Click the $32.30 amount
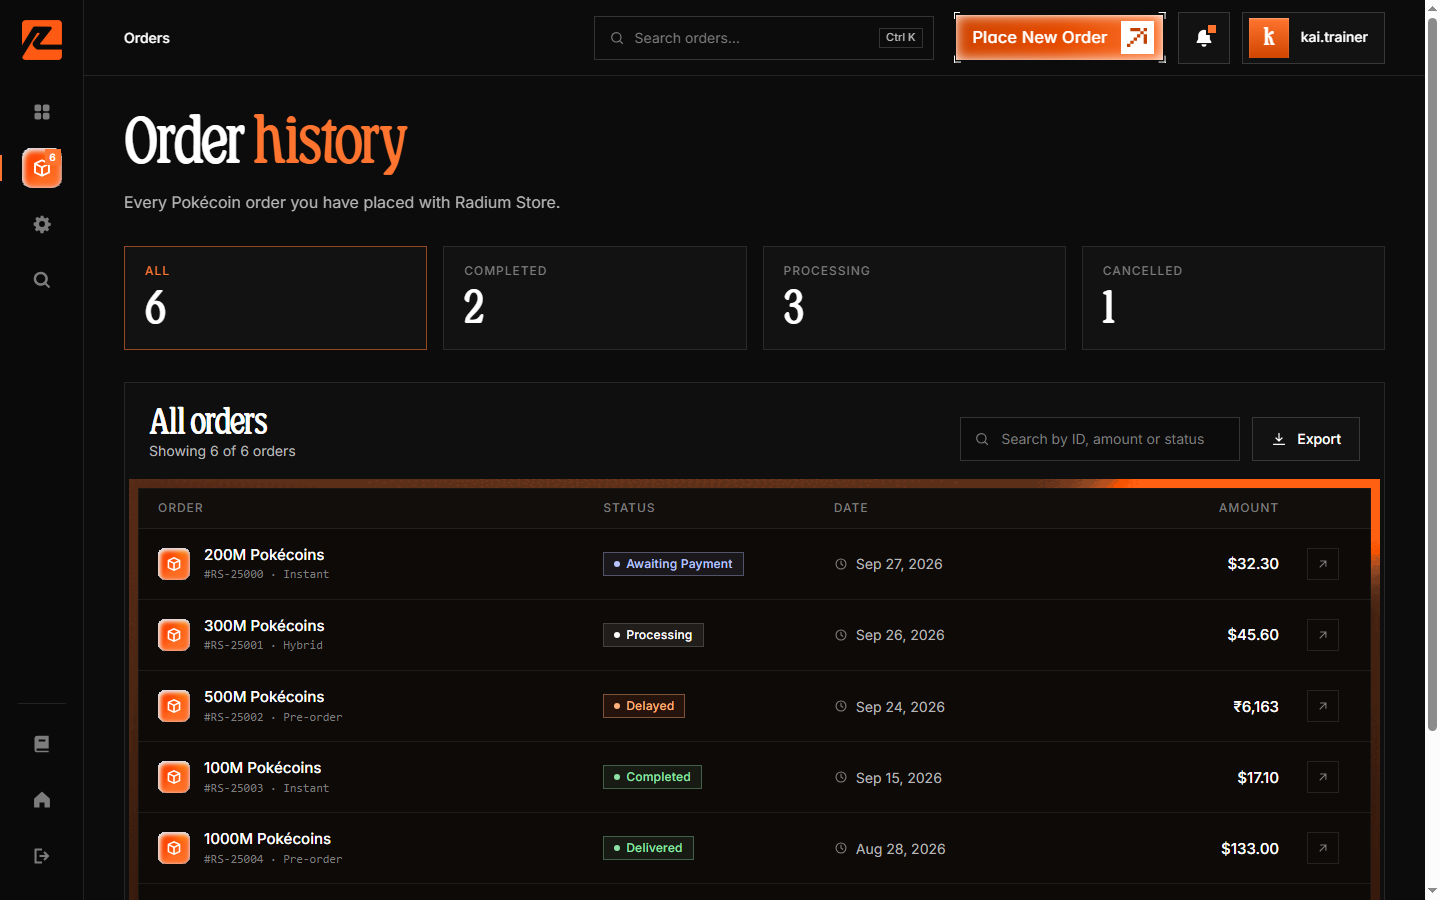Image resolution: width=1440 pixels, height=900 pixels. coord(1253,564)
